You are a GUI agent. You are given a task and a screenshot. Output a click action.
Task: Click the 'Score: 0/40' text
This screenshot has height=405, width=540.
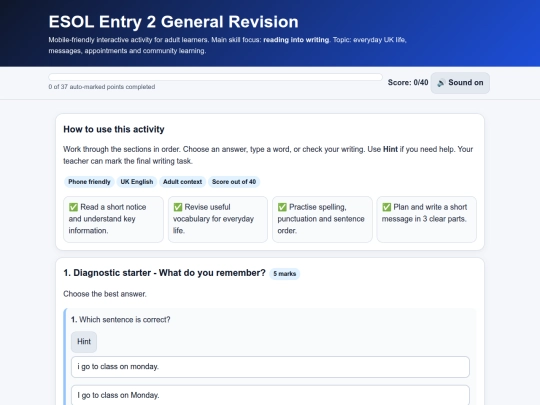click(x=408, y=83)
